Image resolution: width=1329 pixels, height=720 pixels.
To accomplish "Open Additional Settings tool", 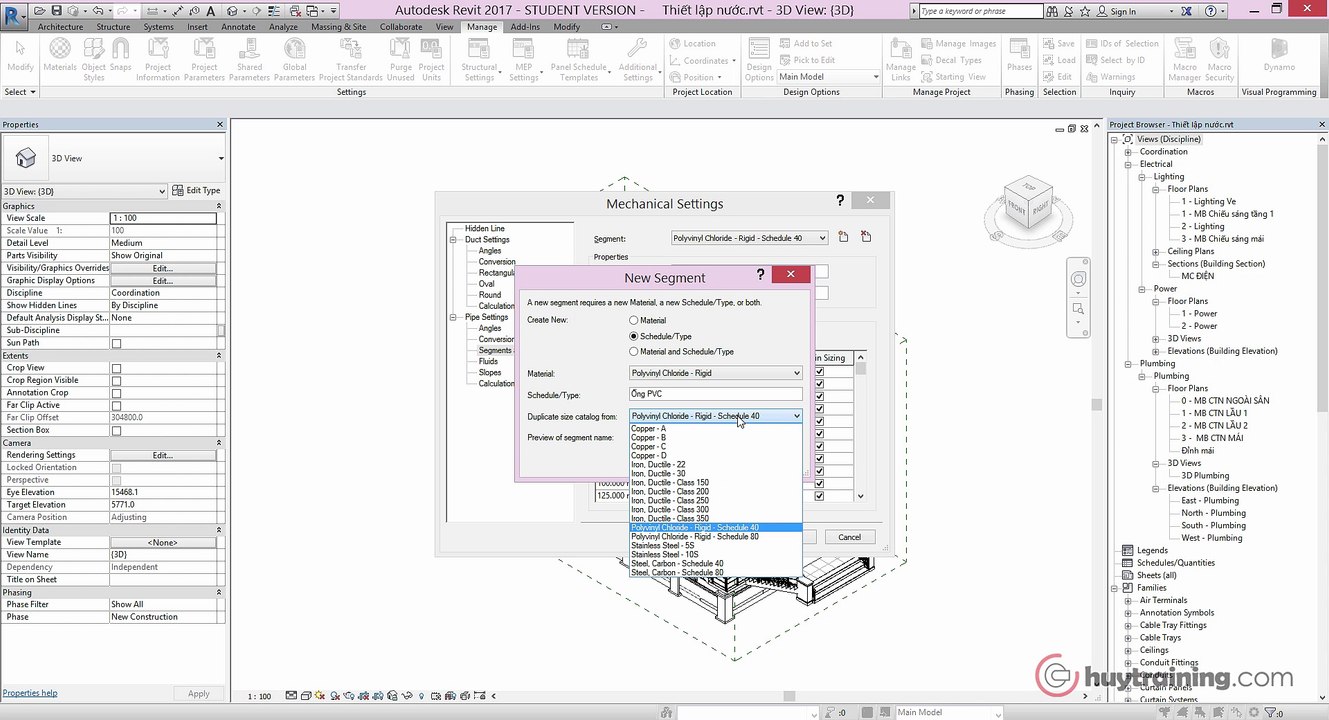I will [638, 60].
